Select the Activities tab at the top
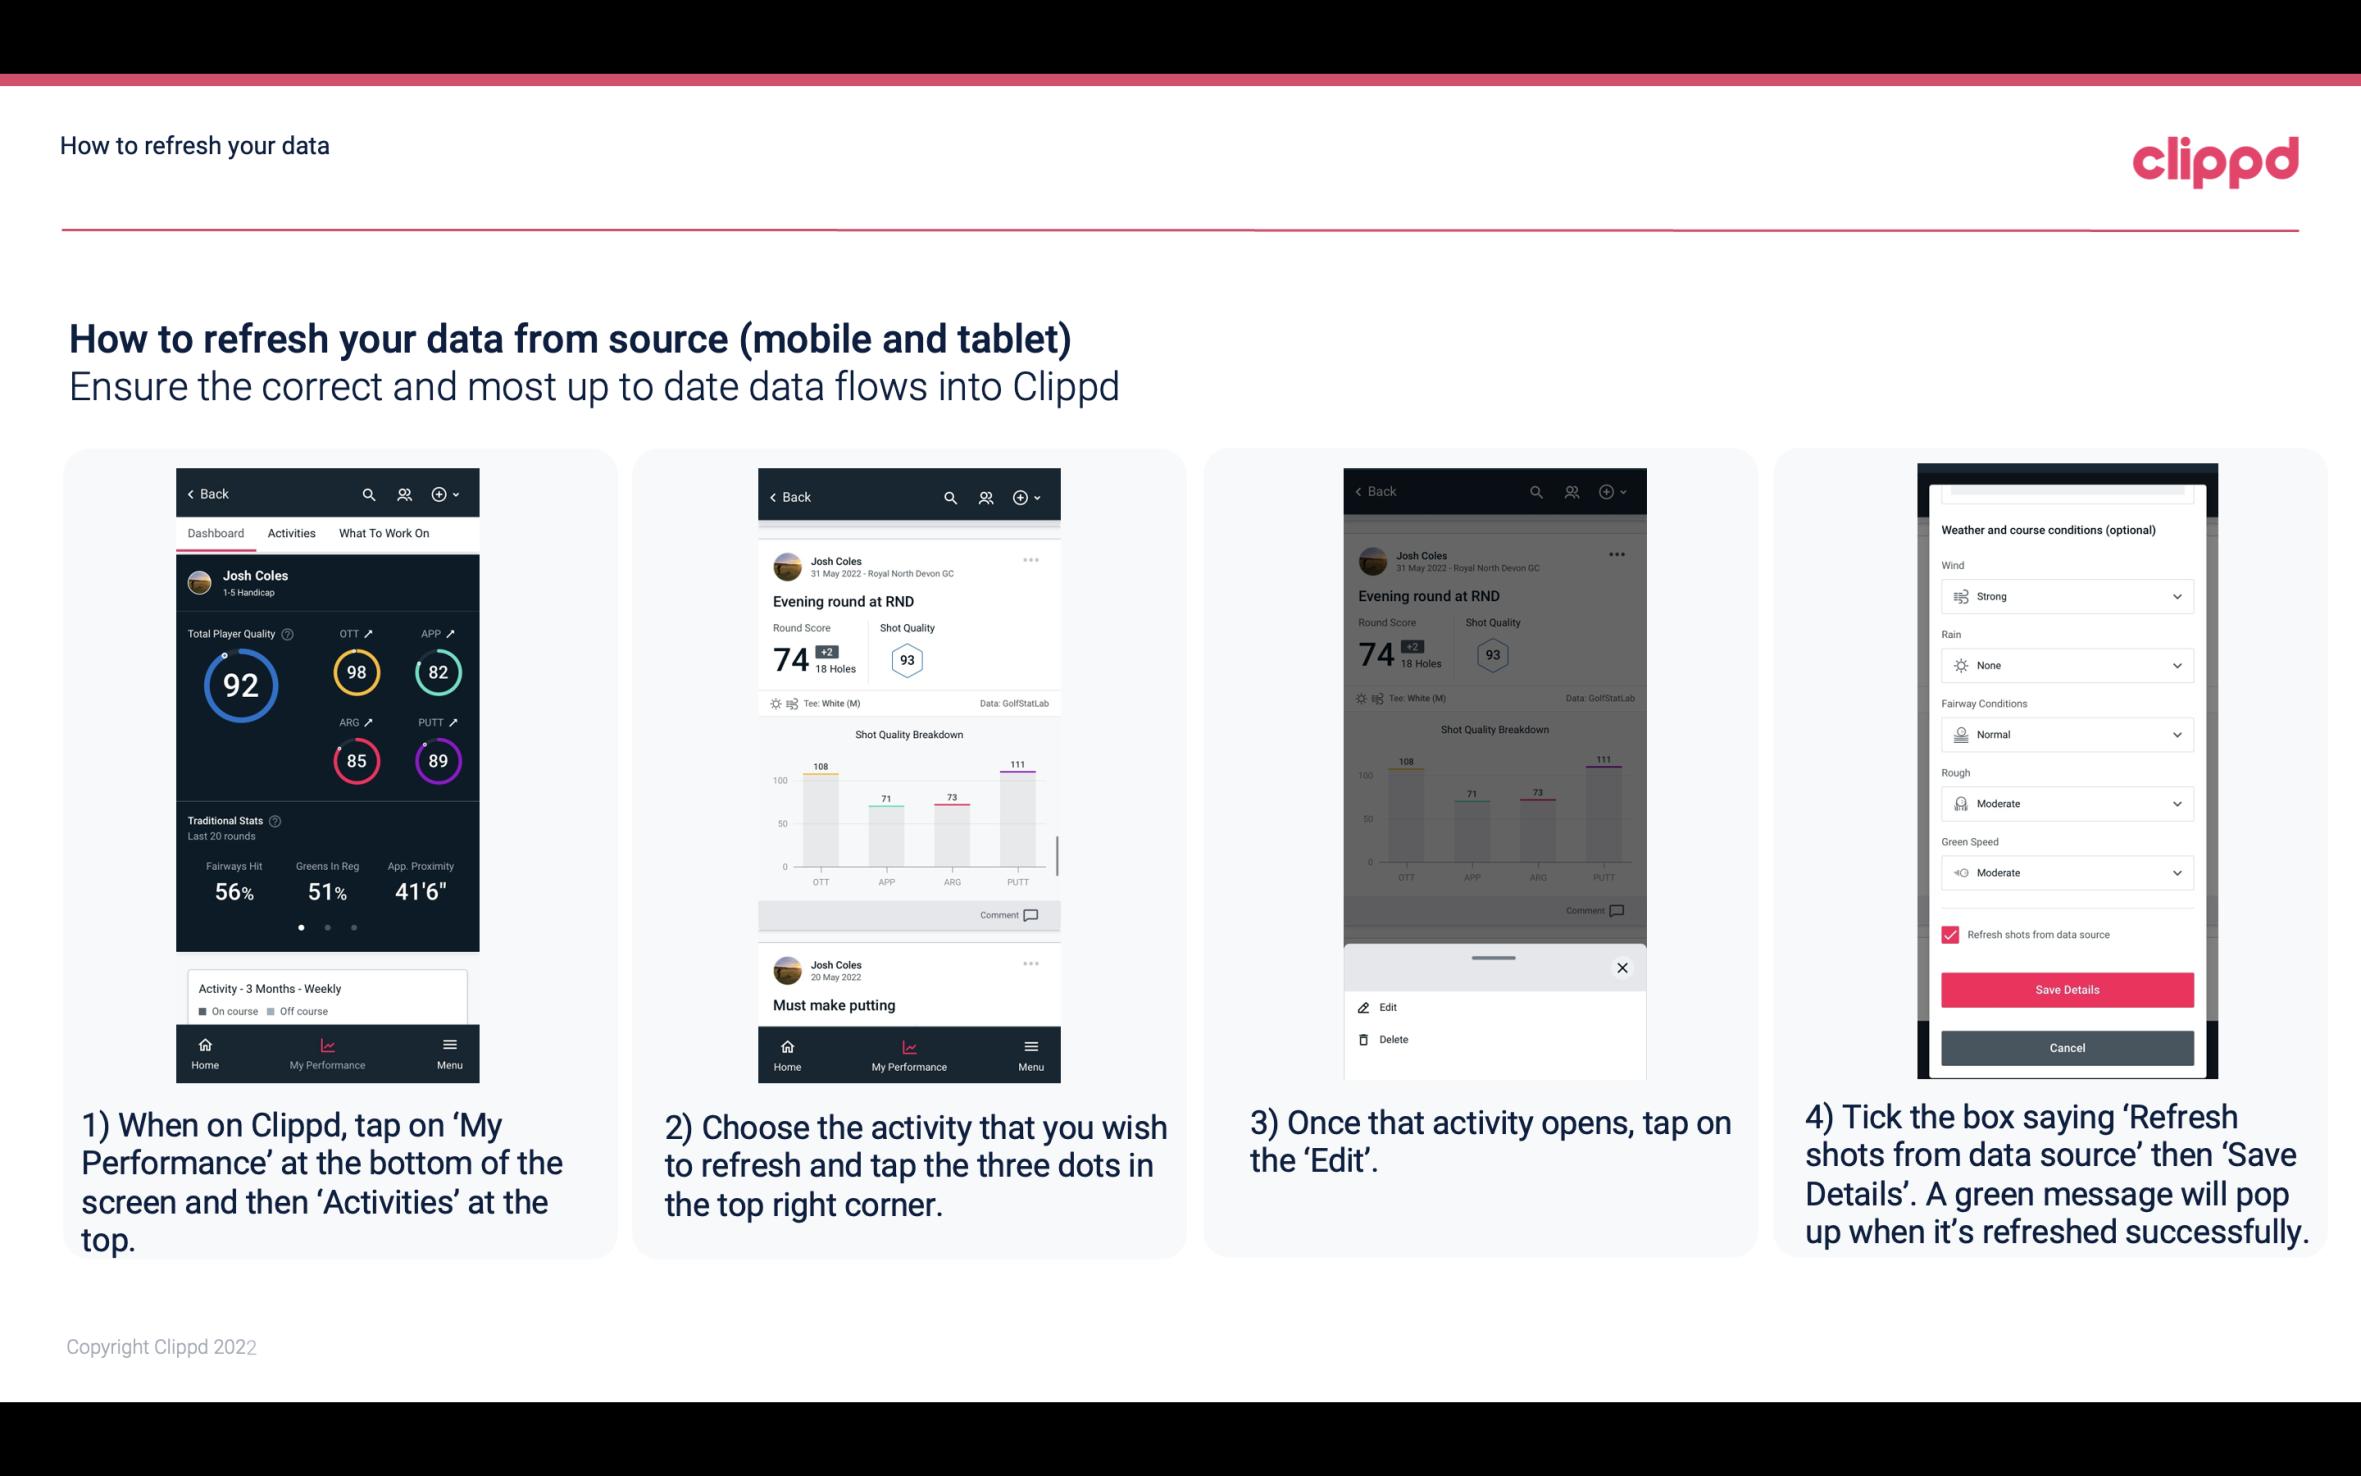Viewport: 2361px width, 1476px height. click(x=291, y=532)
